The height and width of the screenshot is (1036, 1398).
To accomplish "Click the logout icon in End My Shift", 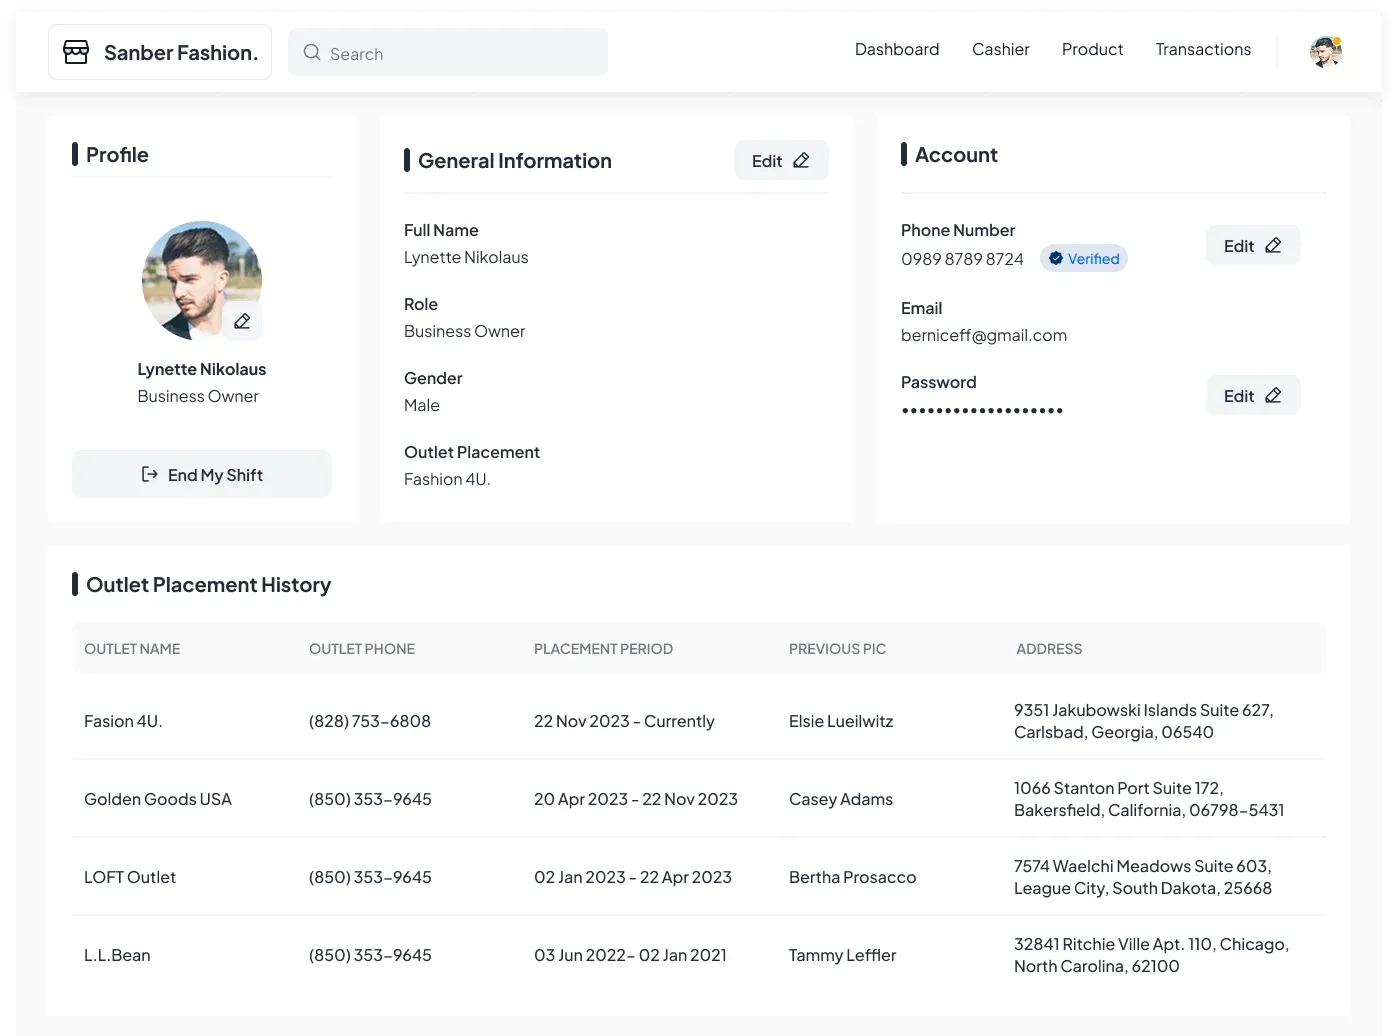I will tap(150, 474).
